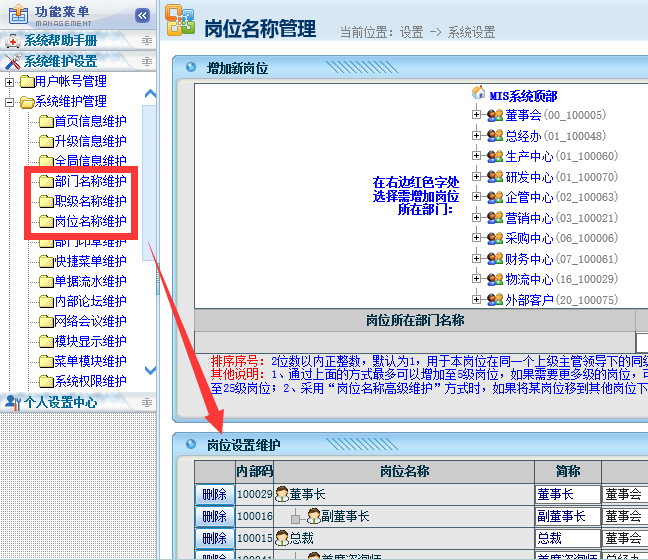
Task: Click the 董事会 department group icon
Action: coord(494,115)
